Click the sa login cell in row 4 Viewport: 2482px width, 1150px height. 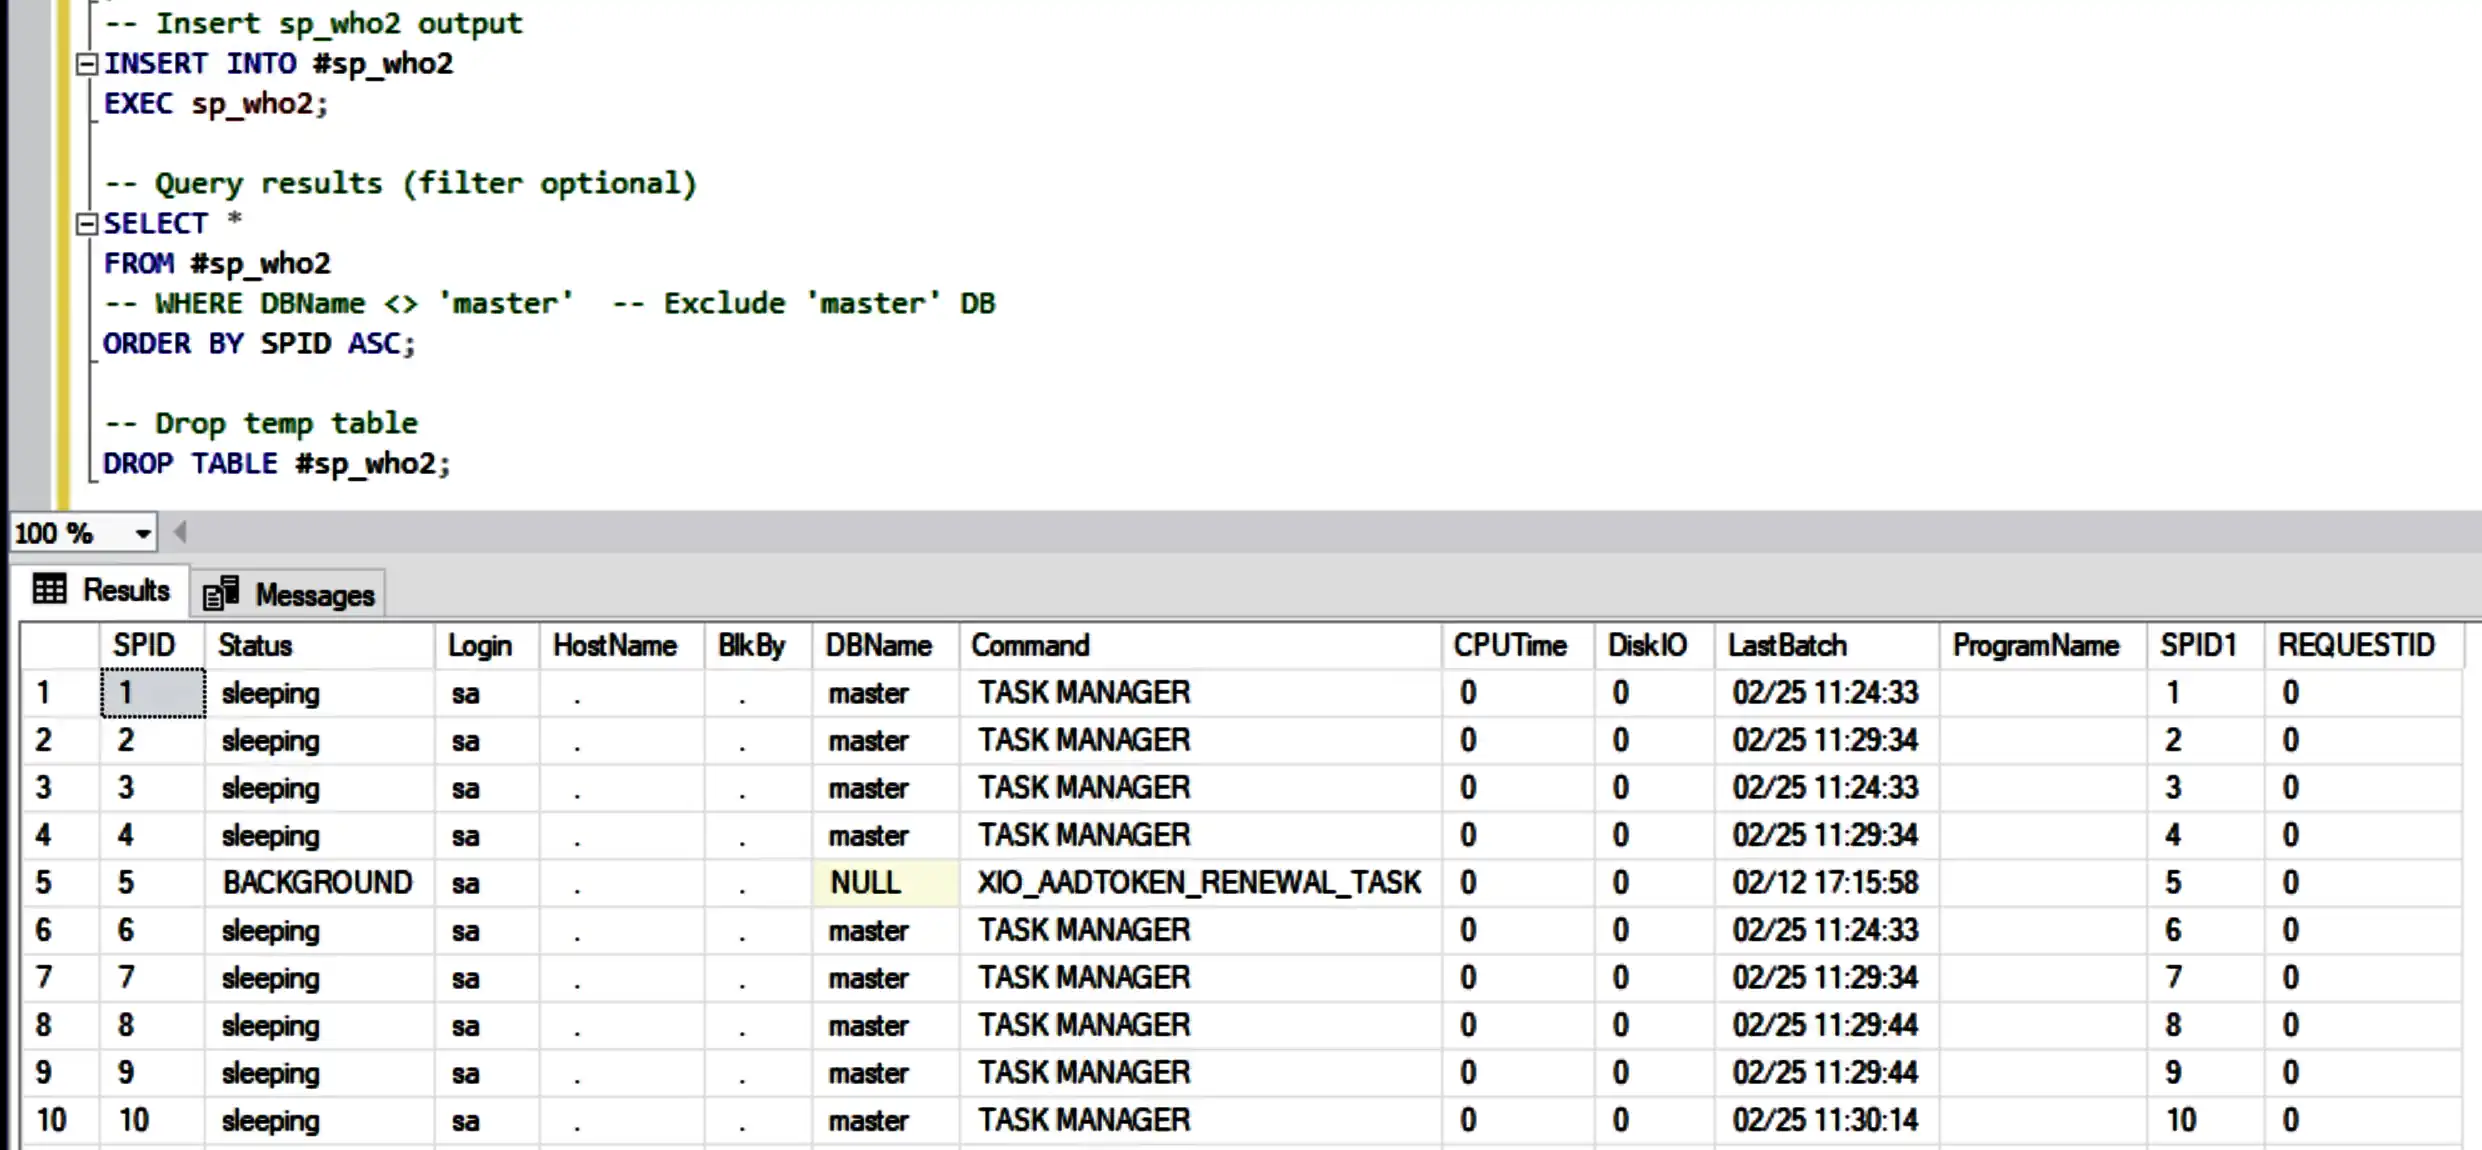pyautogui.click(x=487, y=835)
